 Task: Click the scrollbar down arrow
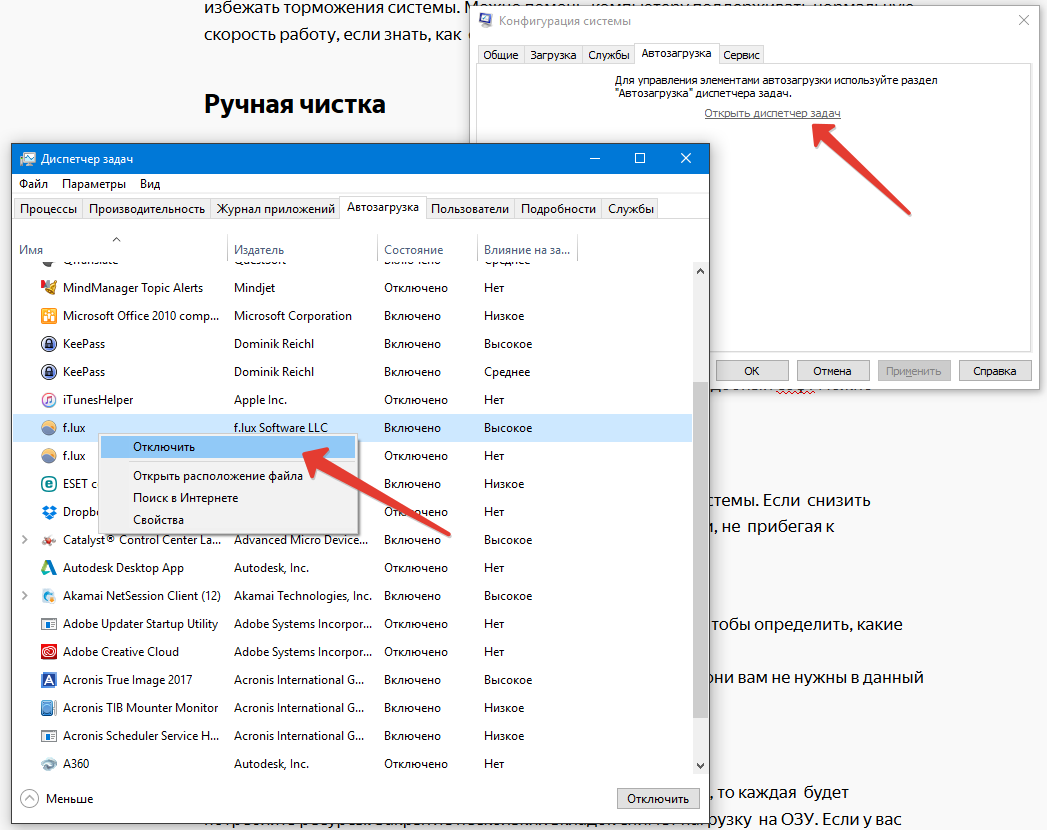(700, 766)
